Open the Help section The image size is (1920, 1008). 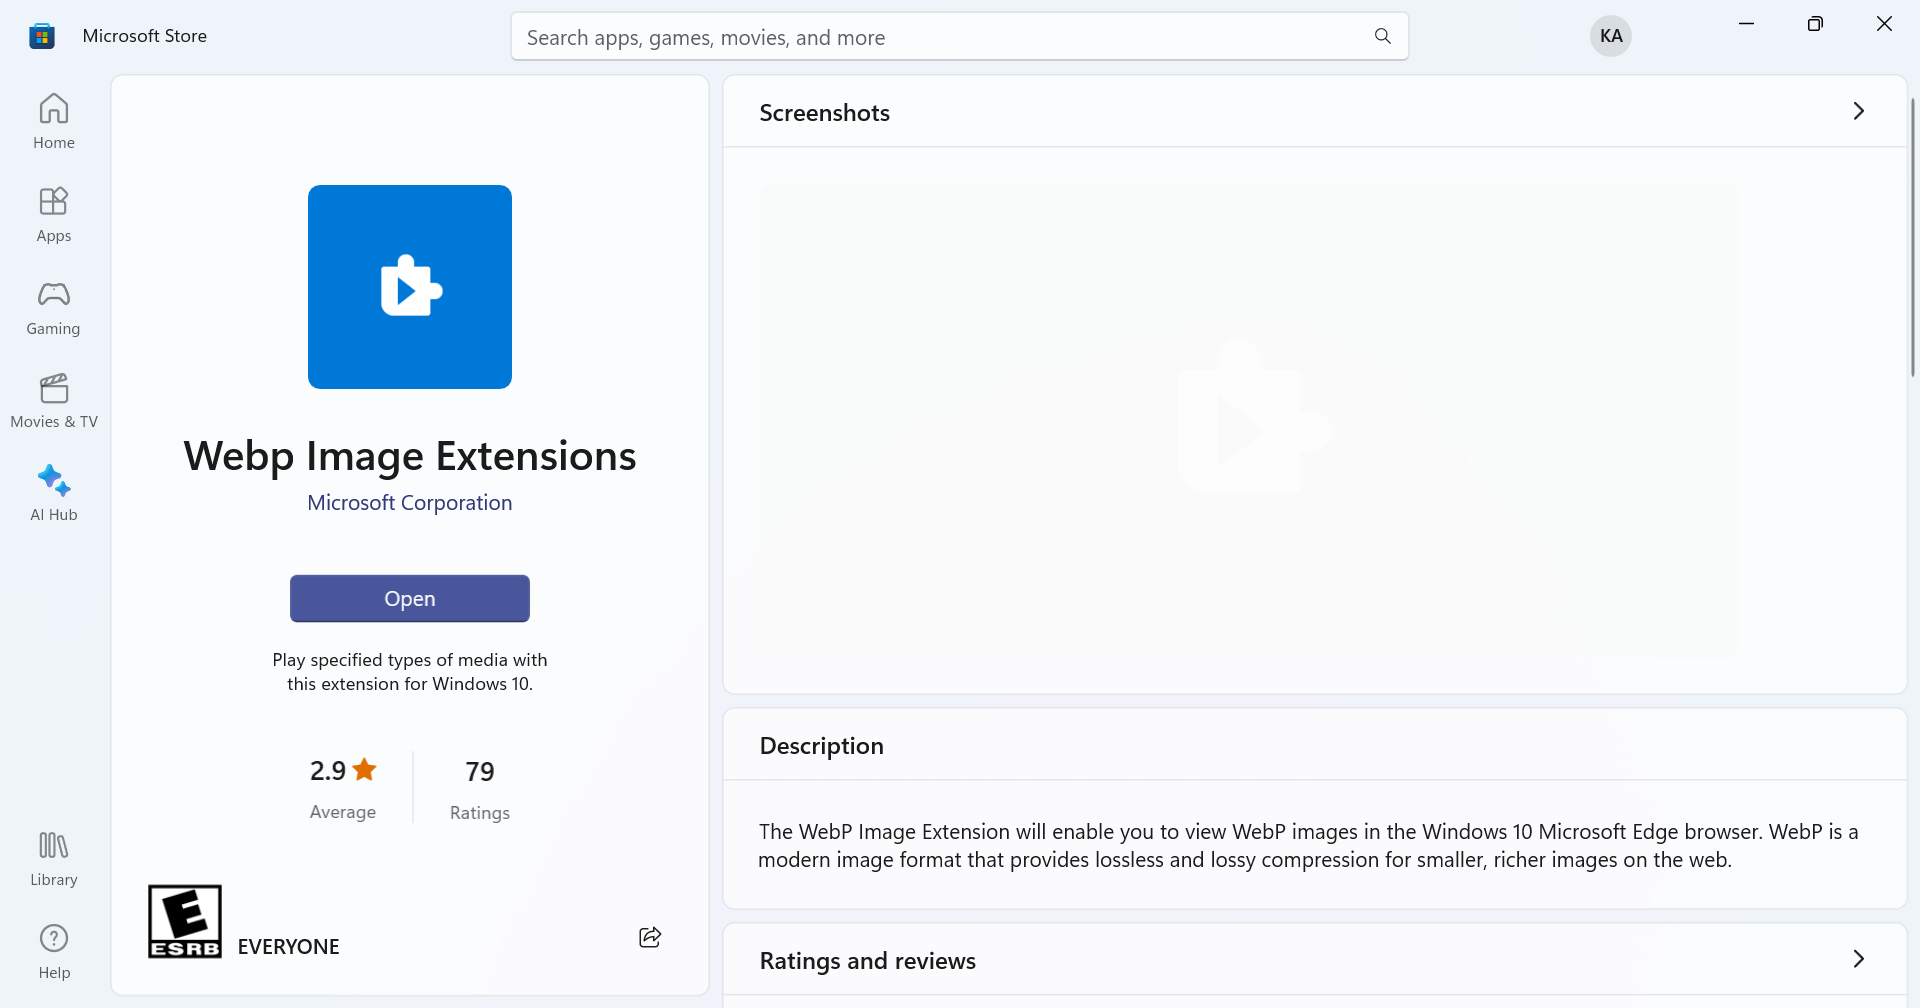coord(54,951)
